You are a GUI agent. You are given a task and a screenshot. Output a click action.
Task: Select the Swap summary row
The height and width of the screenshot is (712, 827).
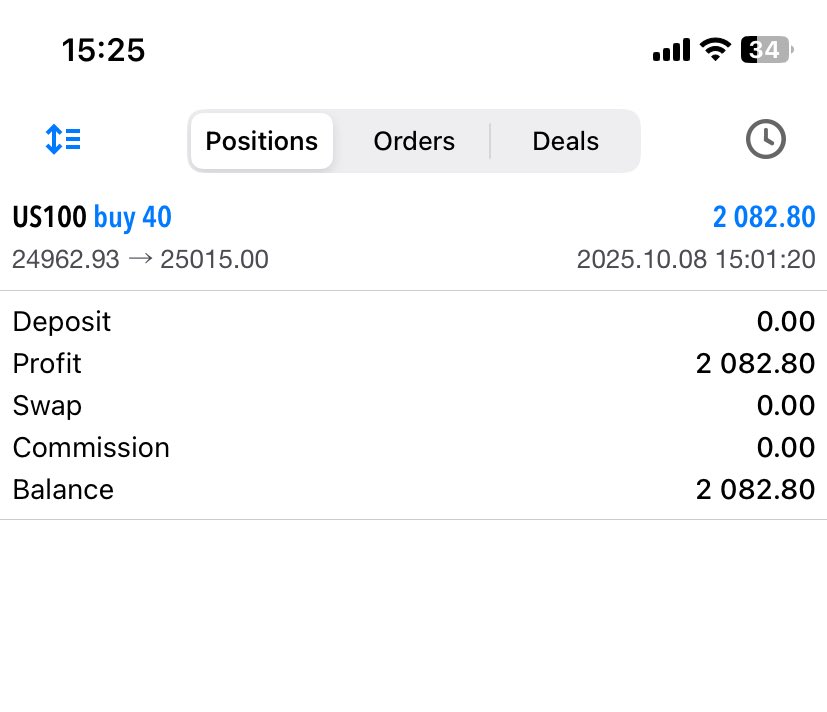[x=414, y=406]
